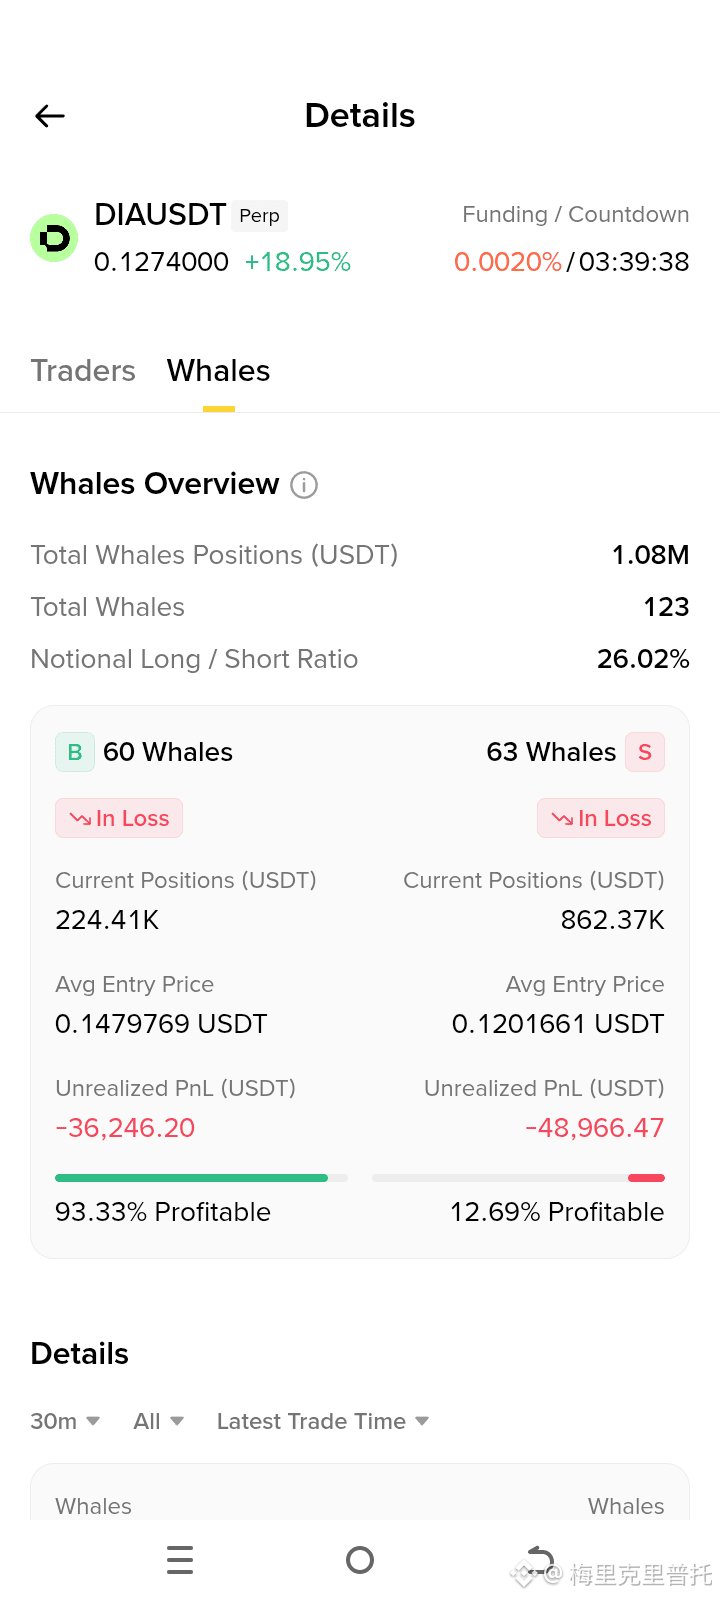Screen dimensions: 720x1600
Task: Expand the 30m timeframe dropdown
Action: (x=65, y=1421)
